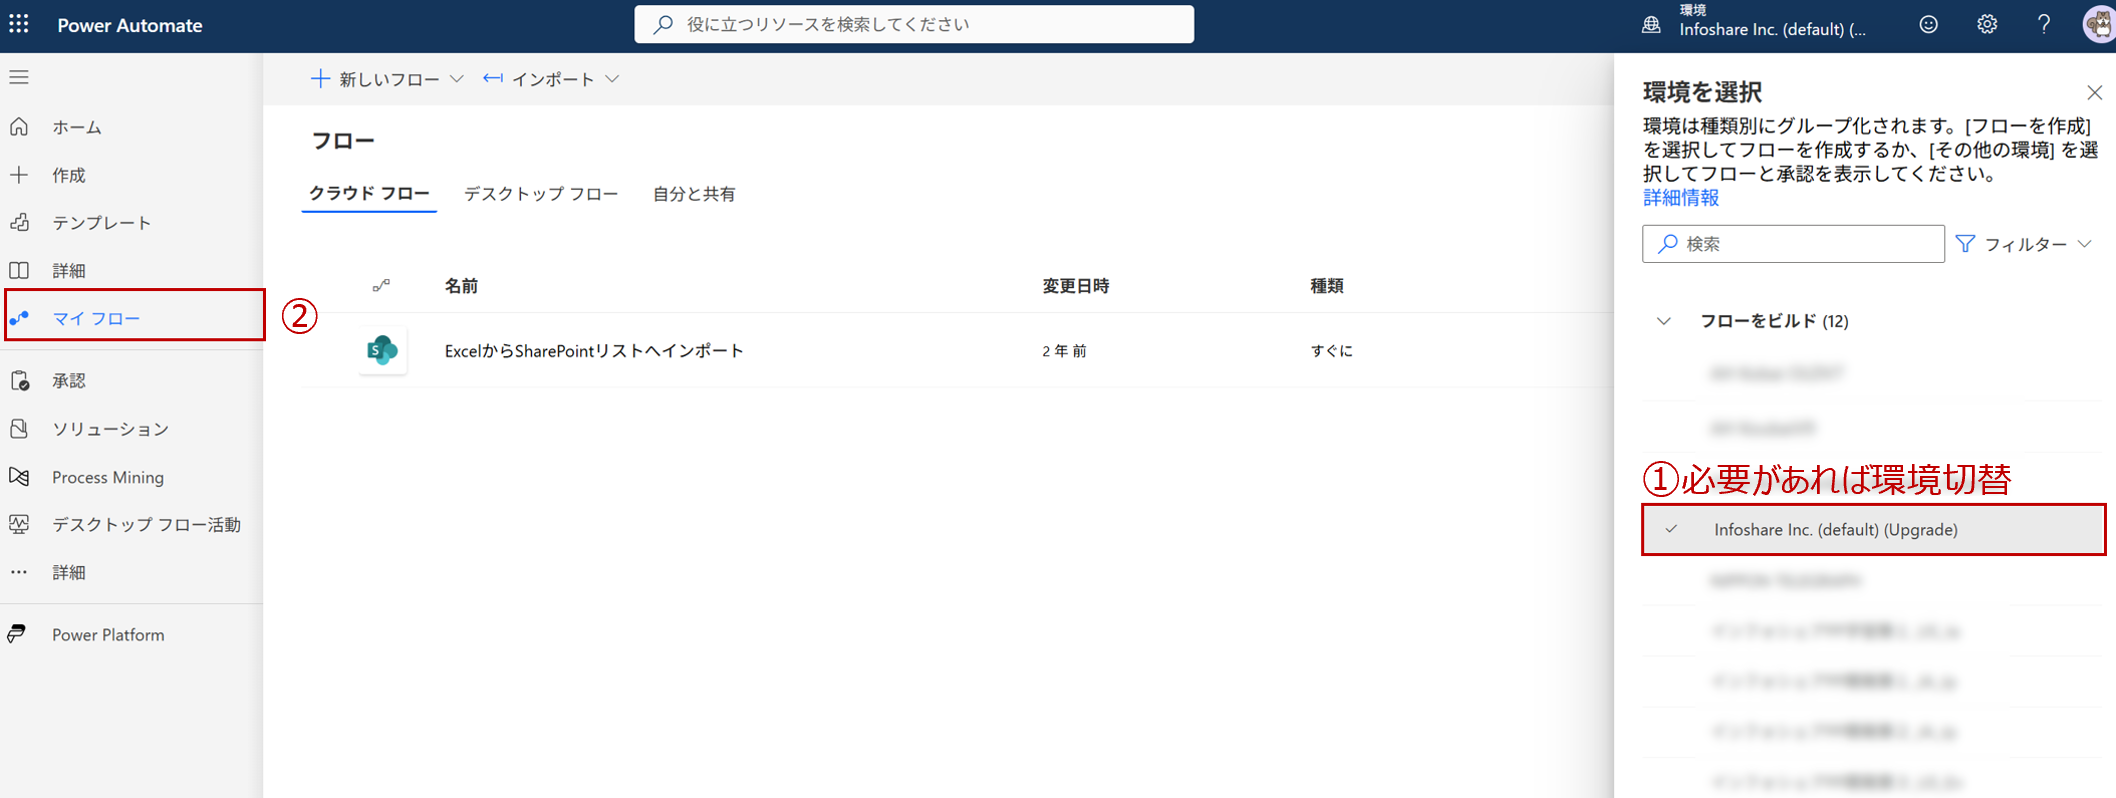The image size is (2116, 798).
Task: Open the フィルター dropdown in environment panel
Action: pos(2024,244)
